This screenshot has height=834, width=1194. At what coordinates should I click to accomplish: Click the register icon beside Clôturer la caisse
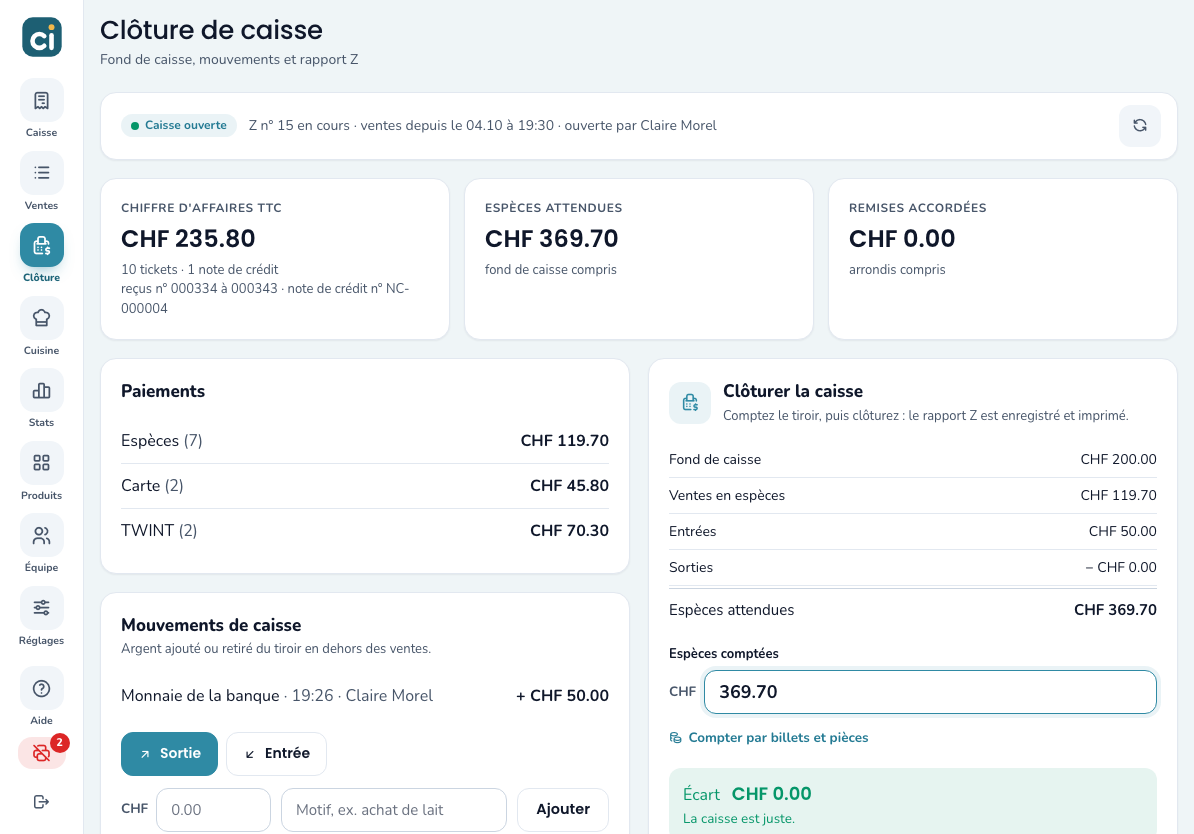coord(690,402)
